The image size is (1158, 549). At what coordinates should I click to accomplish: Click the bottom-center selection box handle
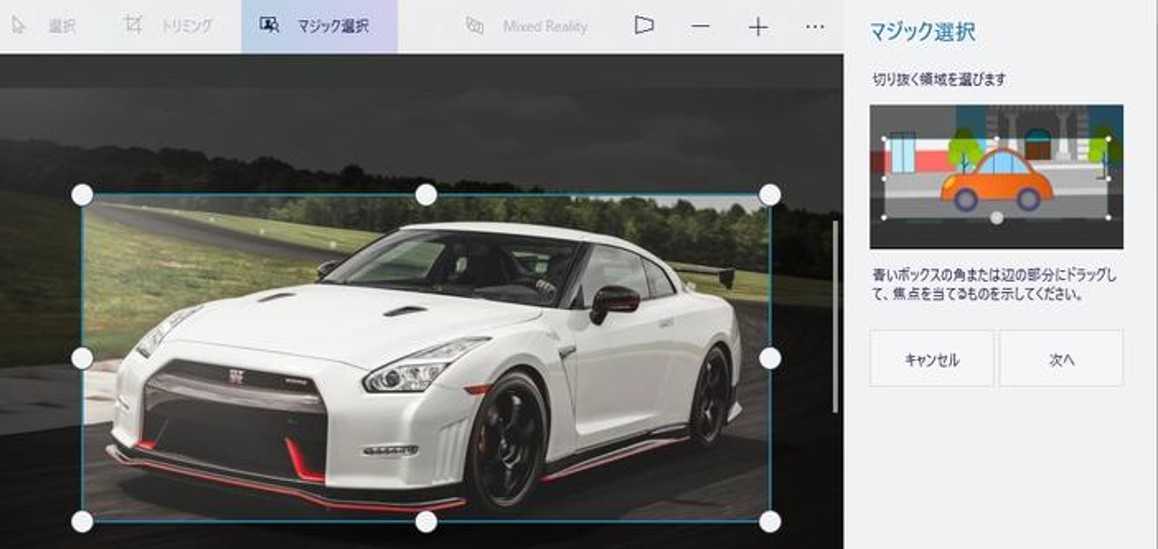tap(426, 521)
